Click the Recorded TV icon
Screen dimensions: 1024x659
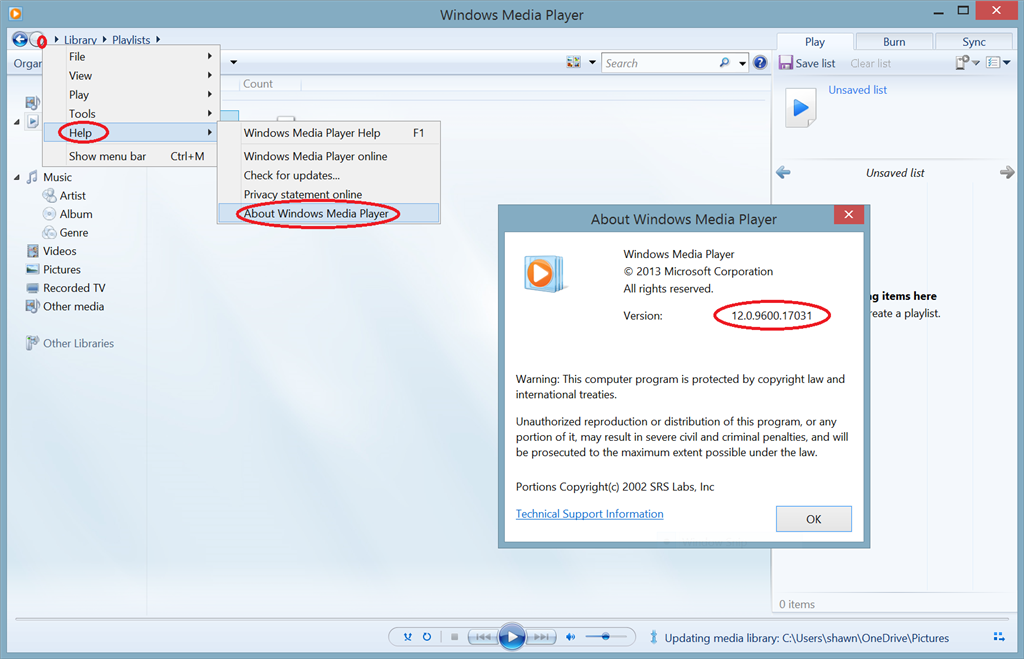pos(33,288)
